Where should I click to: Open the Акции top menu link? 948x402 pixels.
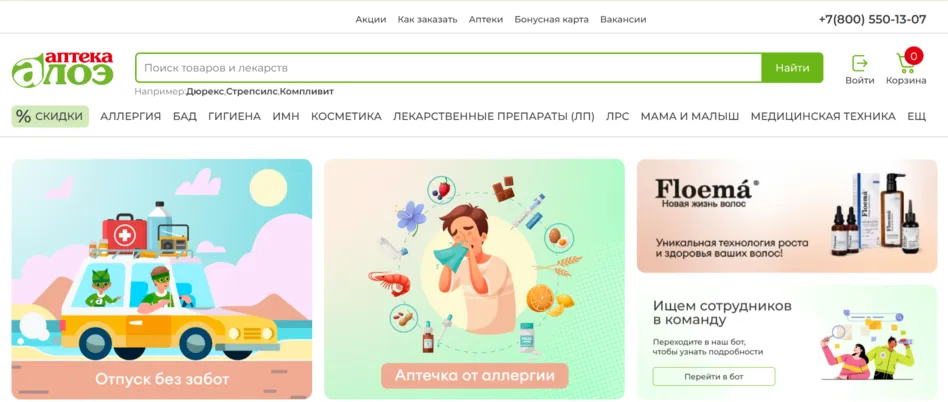[371, 19]
